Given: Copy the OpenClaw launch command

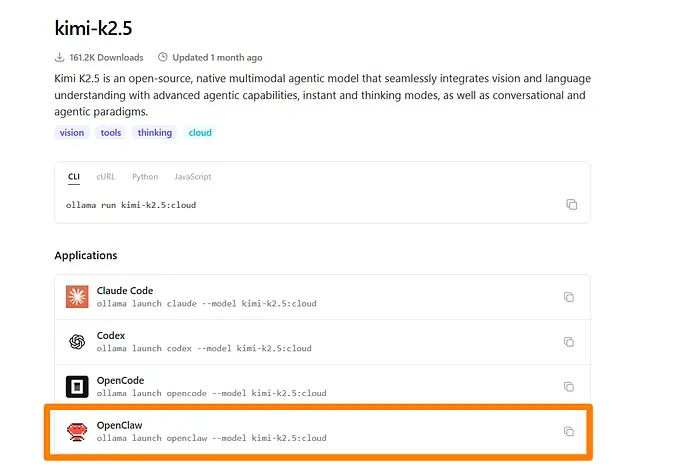Looking at the screenshot, I should [x=568, y=432].
